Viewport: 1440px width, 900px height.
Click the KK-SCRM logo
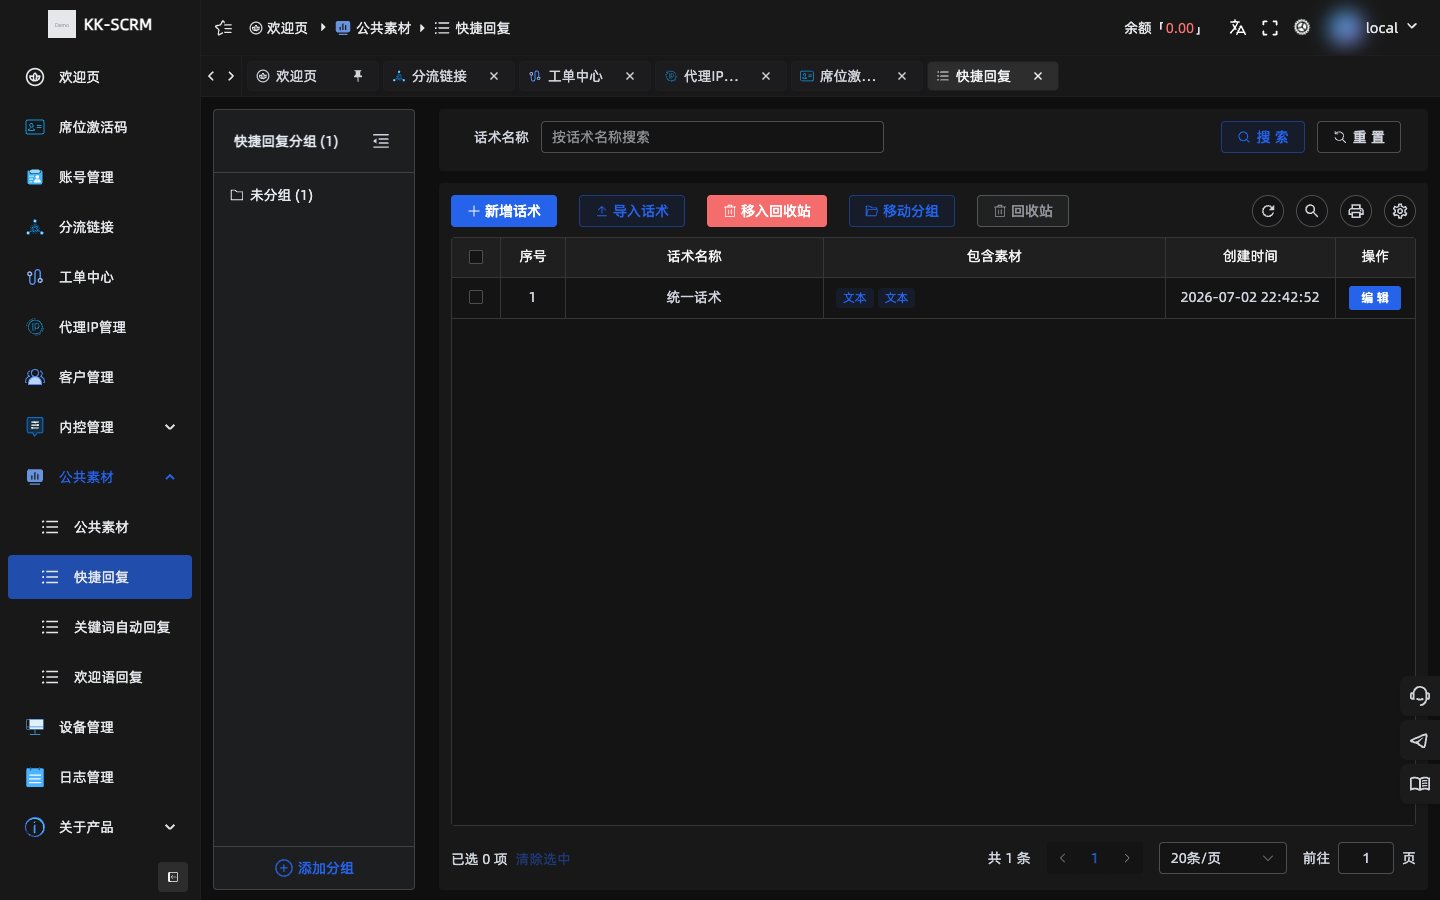[100, 24]
